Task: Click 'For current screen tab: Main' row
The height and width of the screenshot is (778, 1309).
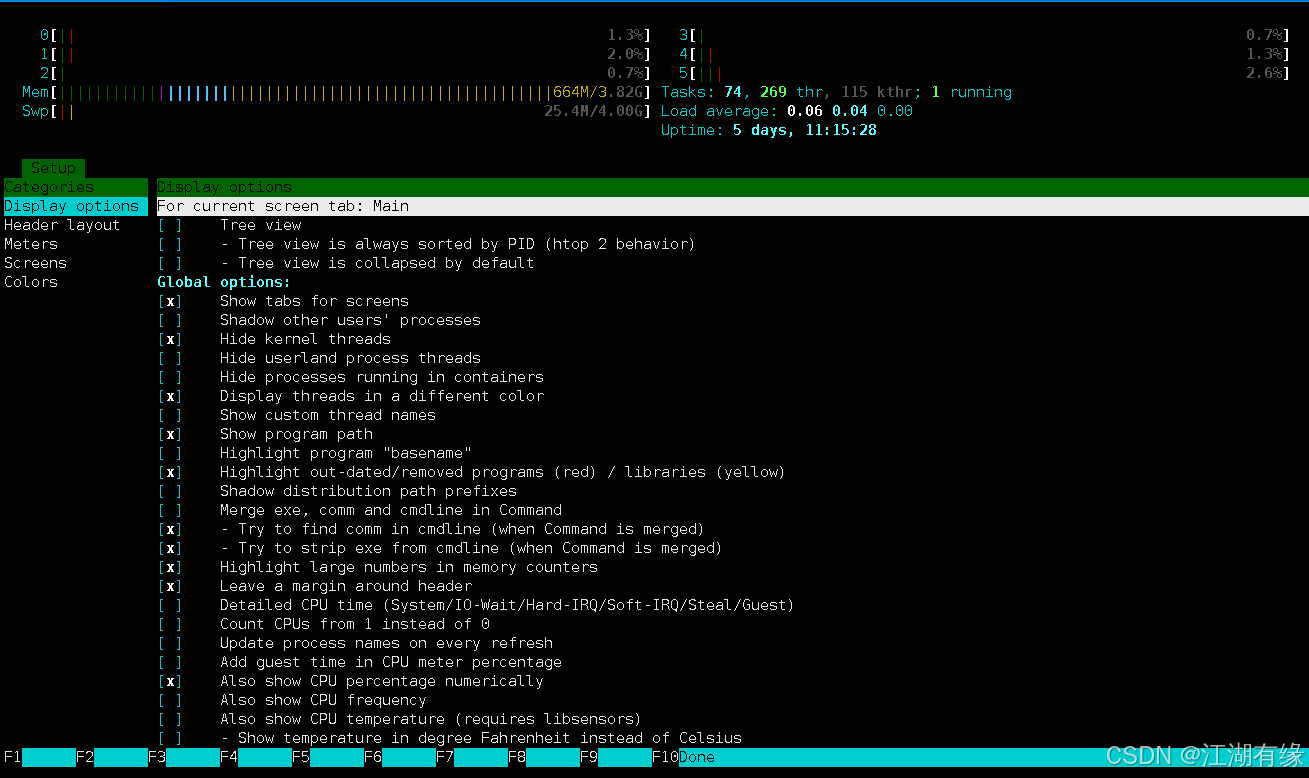Action: coord(732,206)
